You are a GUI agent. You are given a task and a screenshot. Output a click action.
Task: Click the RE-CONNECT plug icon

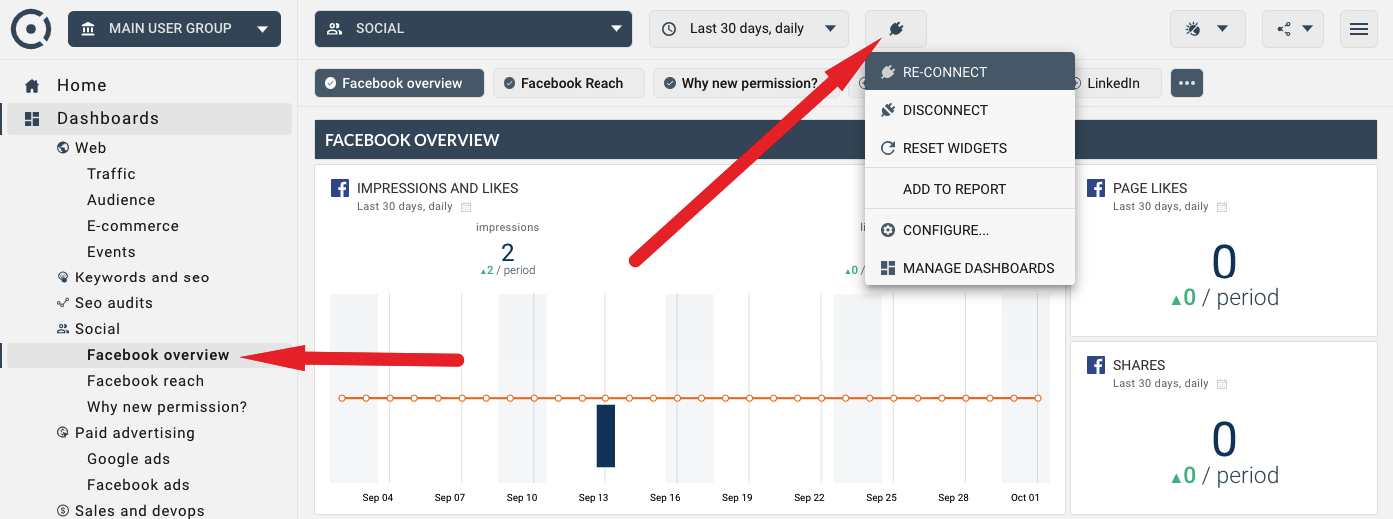pos(887,72)
